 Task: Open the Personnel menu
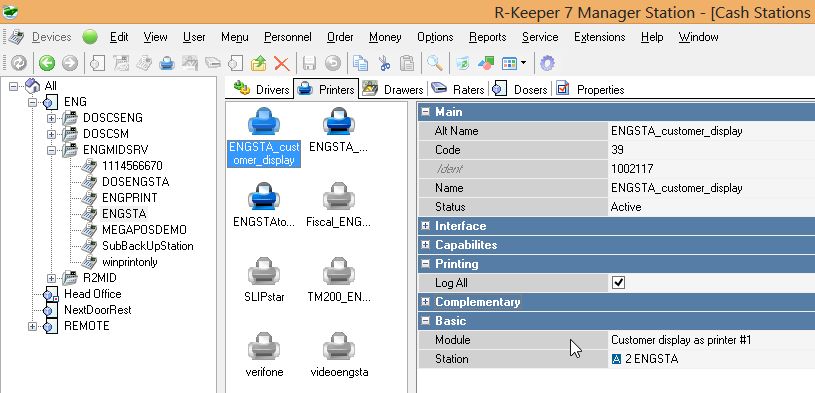(287, 37)
